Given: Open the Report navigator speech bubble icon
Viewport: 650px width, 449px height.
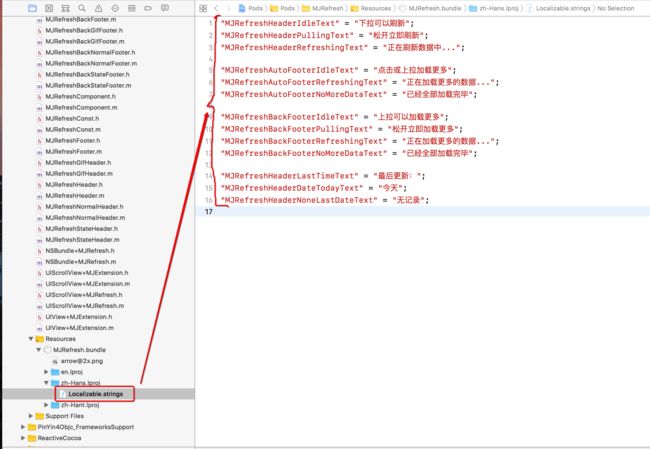Looking at the screenshot, I should pos(165,8).
